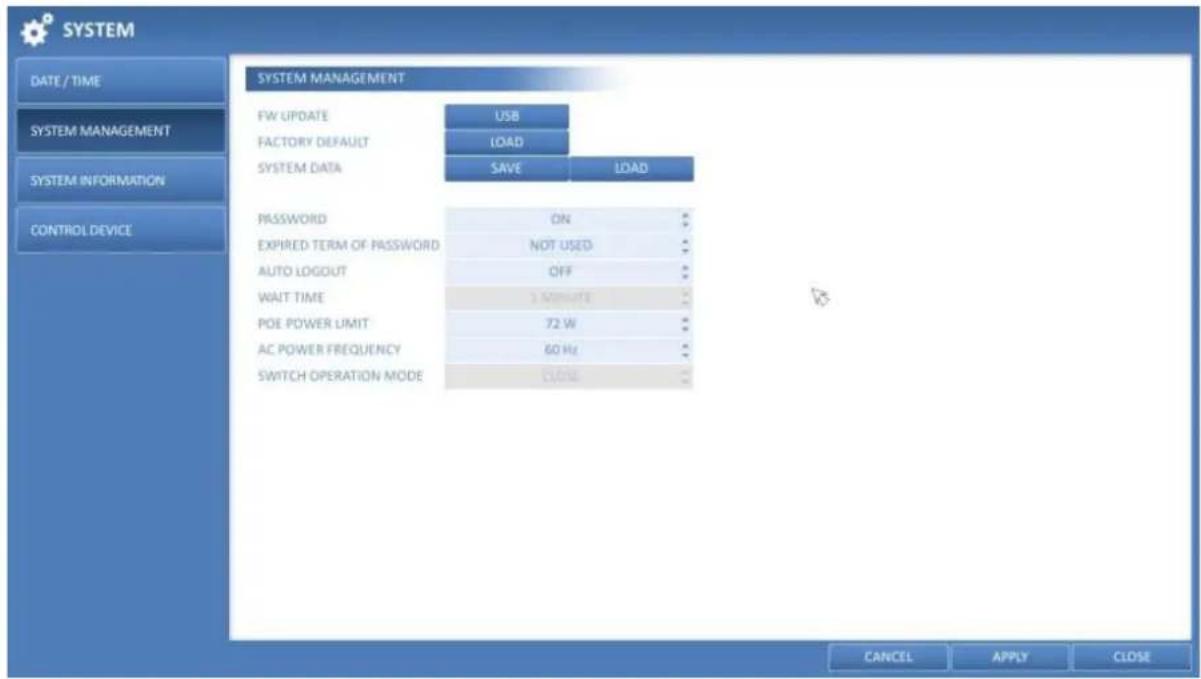
Task: Click USB button for FW UPDATE
Action: tap(506, 117)
